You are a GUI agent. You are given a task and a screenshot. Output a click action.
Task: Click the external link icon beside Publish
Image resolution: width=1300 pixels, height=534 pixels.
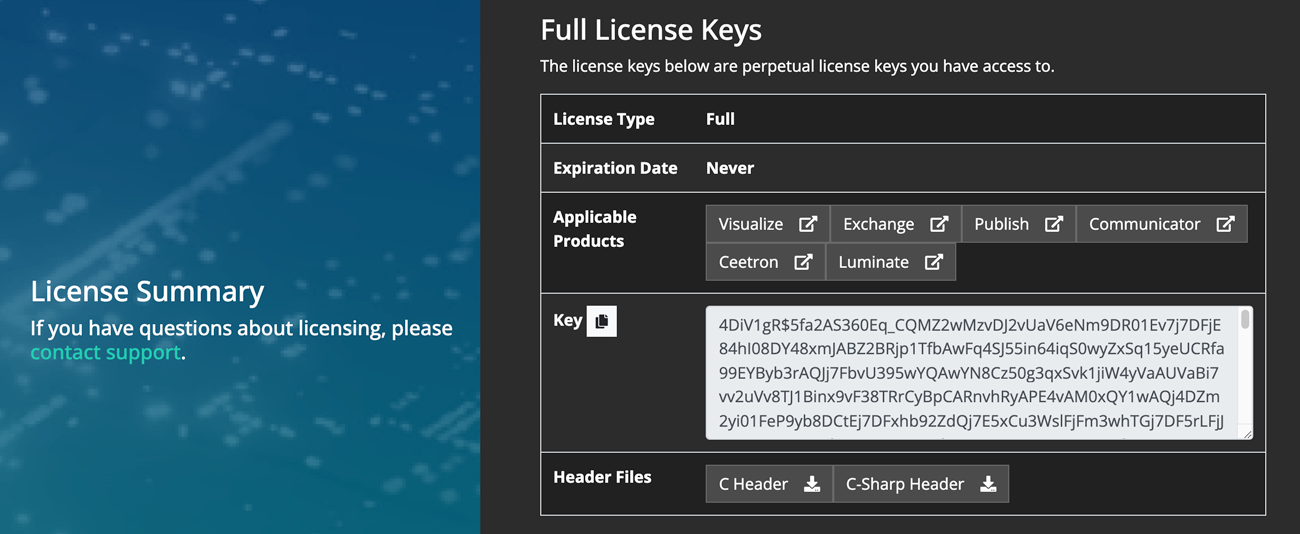(1054, 224)
